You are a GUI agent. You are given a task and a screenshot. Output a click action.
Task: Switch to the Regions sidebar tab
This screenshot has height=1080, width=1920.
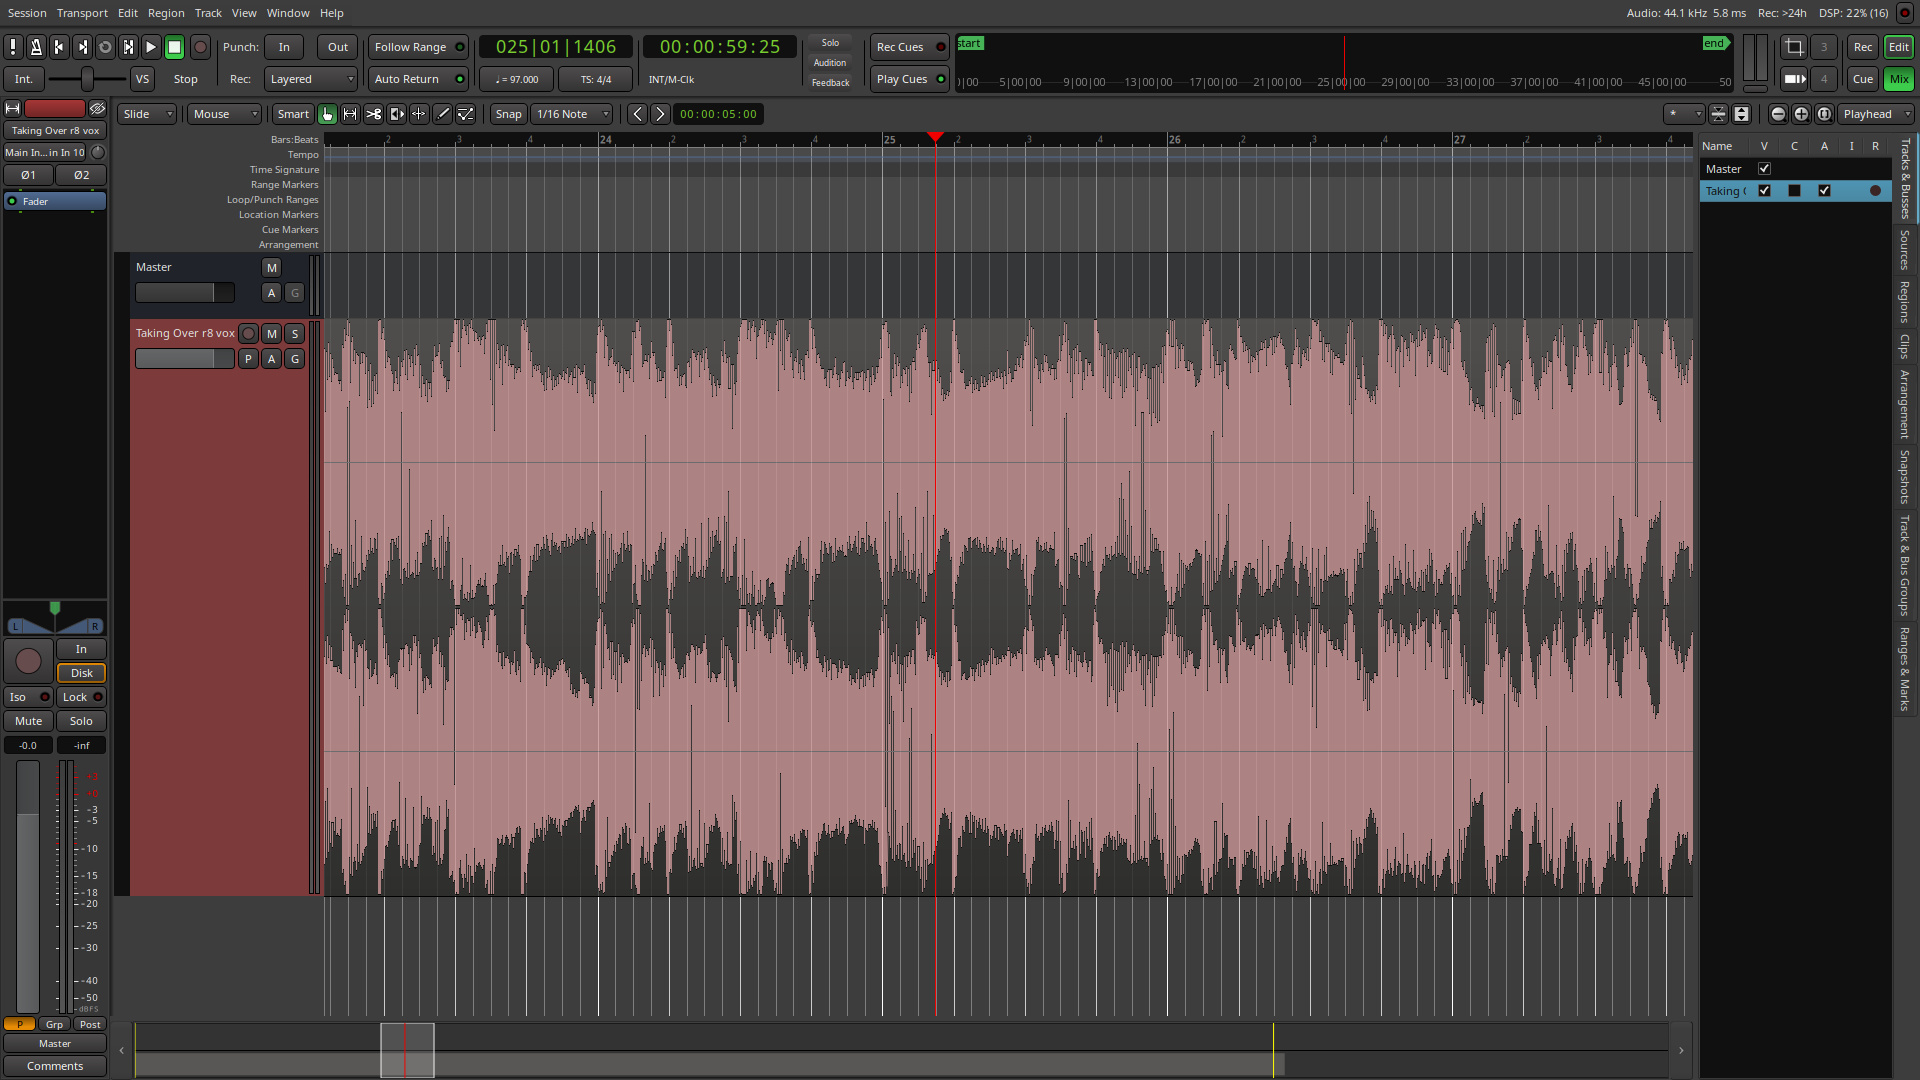tap(1904, 302)
